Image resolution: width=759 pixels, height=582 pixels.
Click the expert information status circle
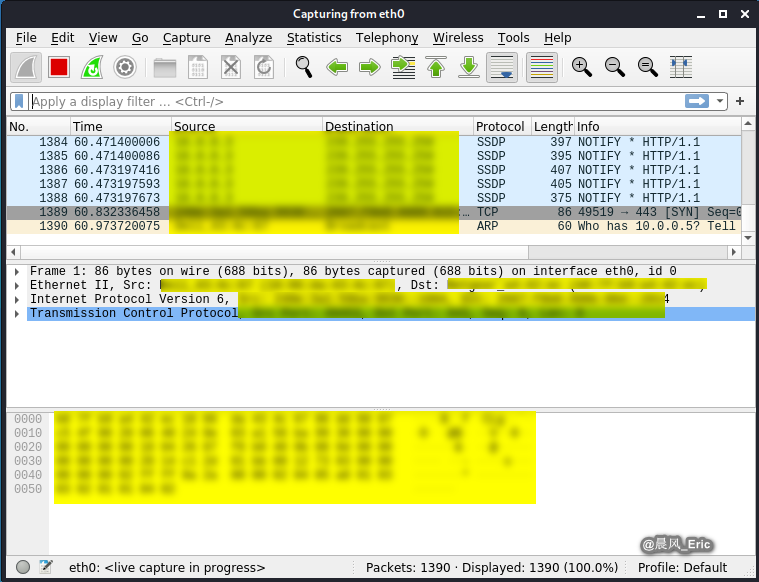point(23,567)
